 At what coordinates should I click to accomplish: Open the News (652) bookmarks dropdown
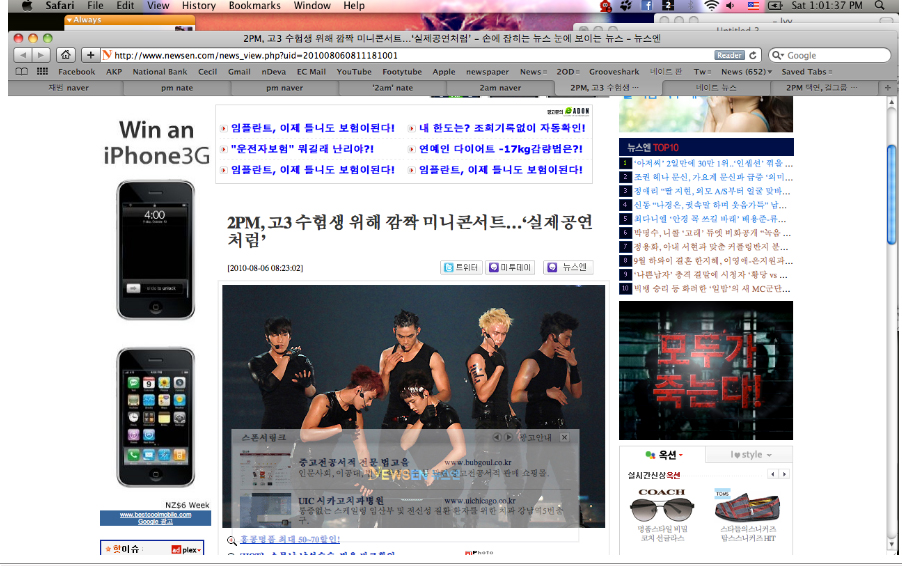click(x=746, y=72)
